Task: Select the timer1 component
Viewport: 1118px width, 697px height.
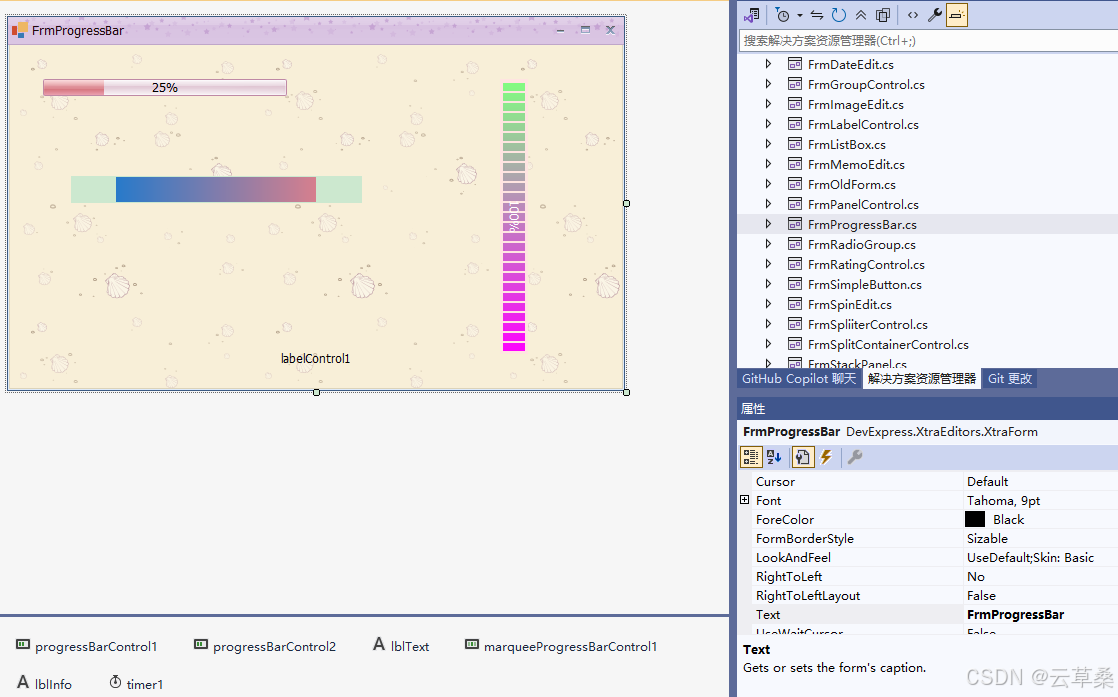Action: click(136, 683)
